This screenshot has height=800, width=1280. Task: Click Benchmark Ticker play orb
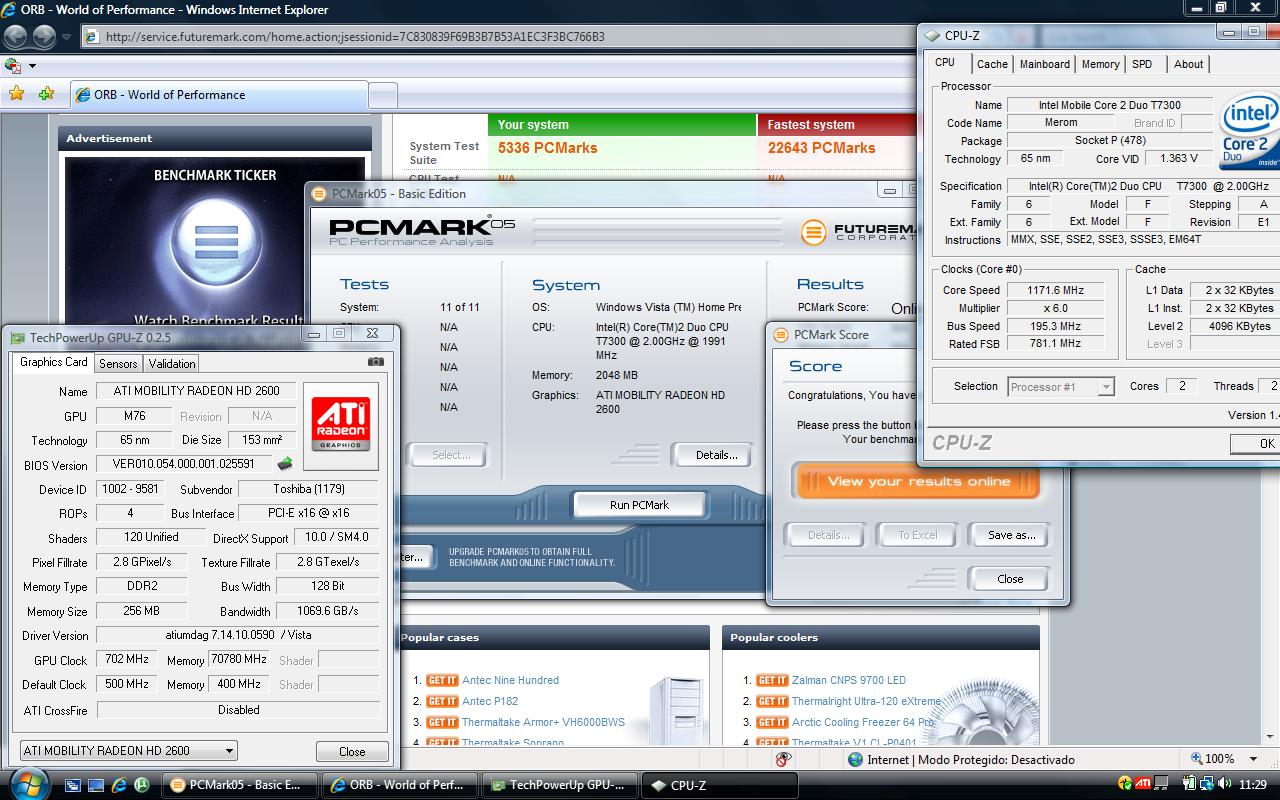click(216, 243)
